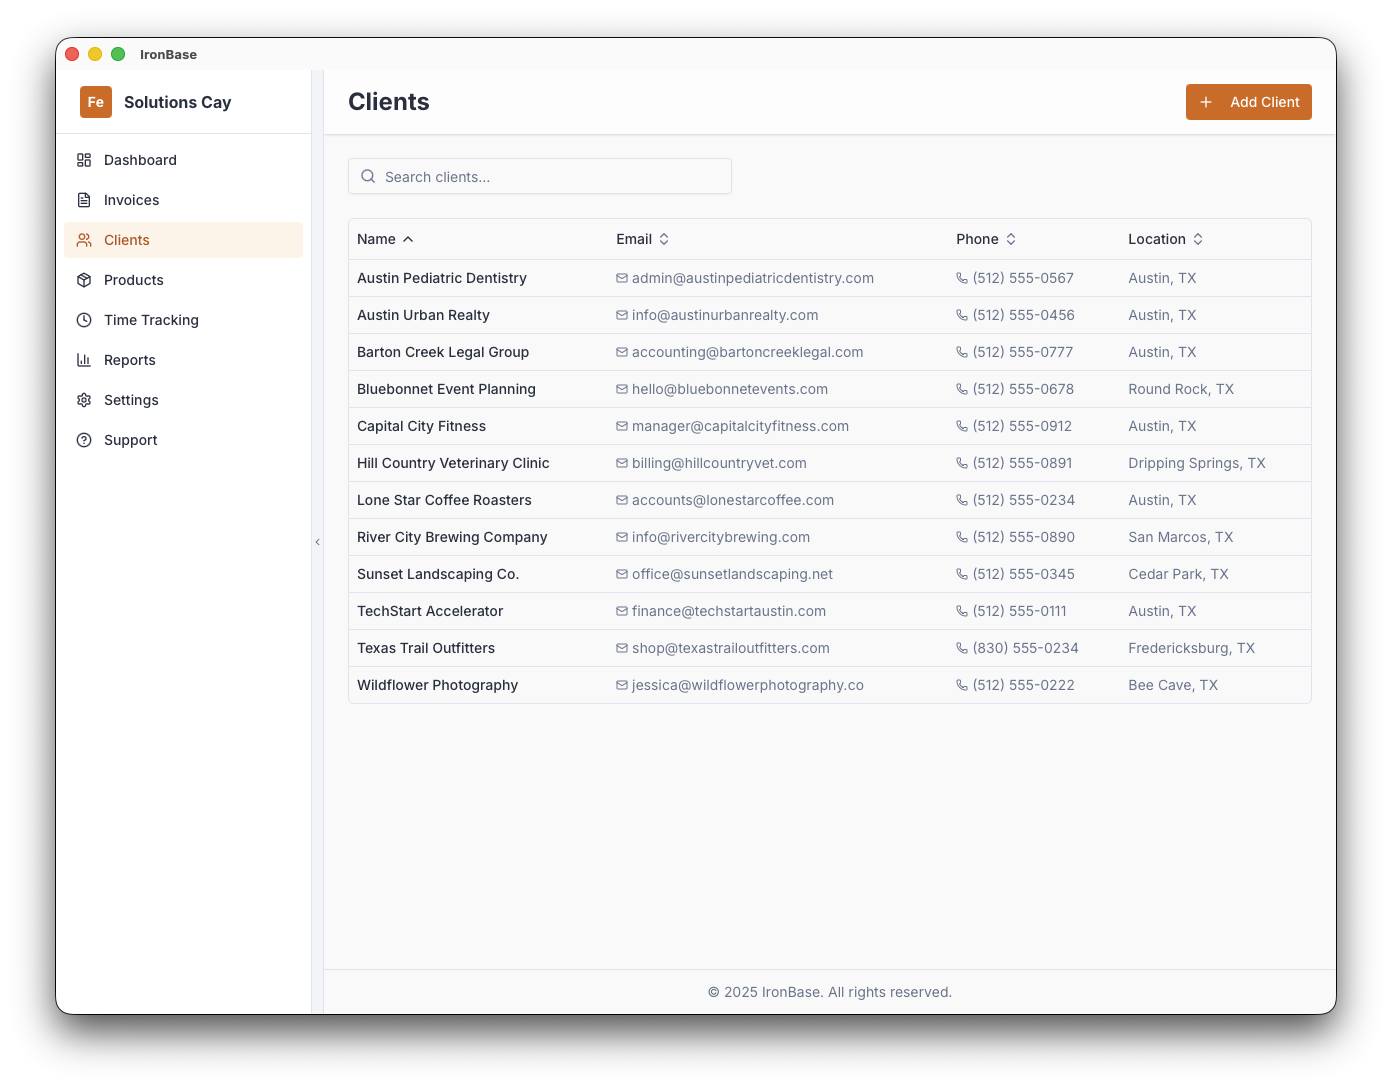
Task: Click the orange Fe logo badge
Action: [x=95, y=102]
